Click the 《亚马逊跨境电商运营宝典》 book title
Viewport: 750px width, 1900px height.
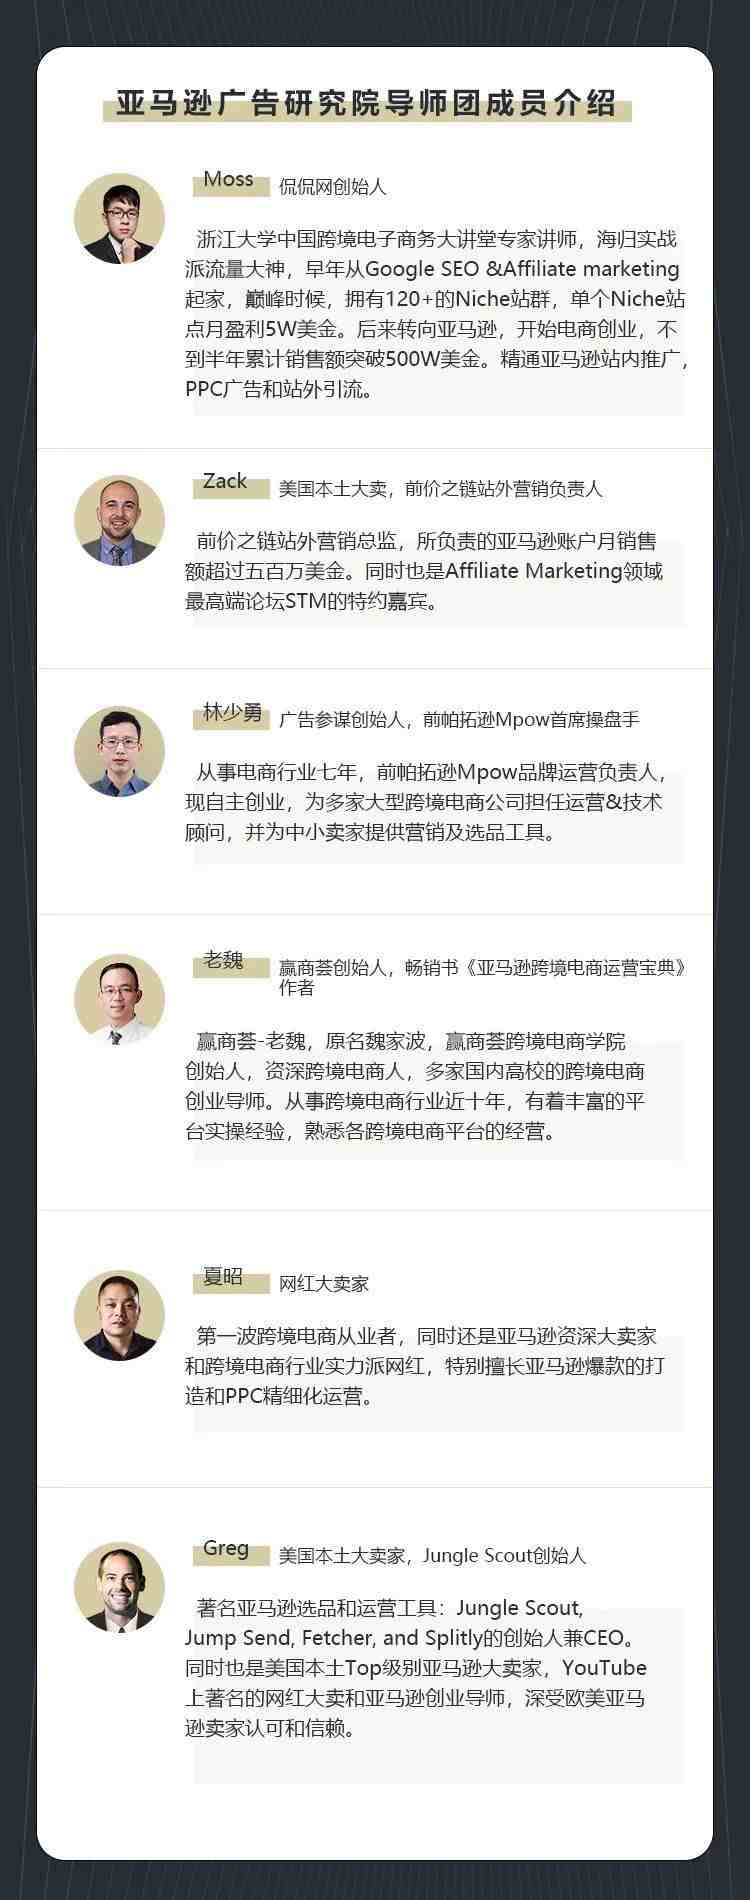[577, 968]
